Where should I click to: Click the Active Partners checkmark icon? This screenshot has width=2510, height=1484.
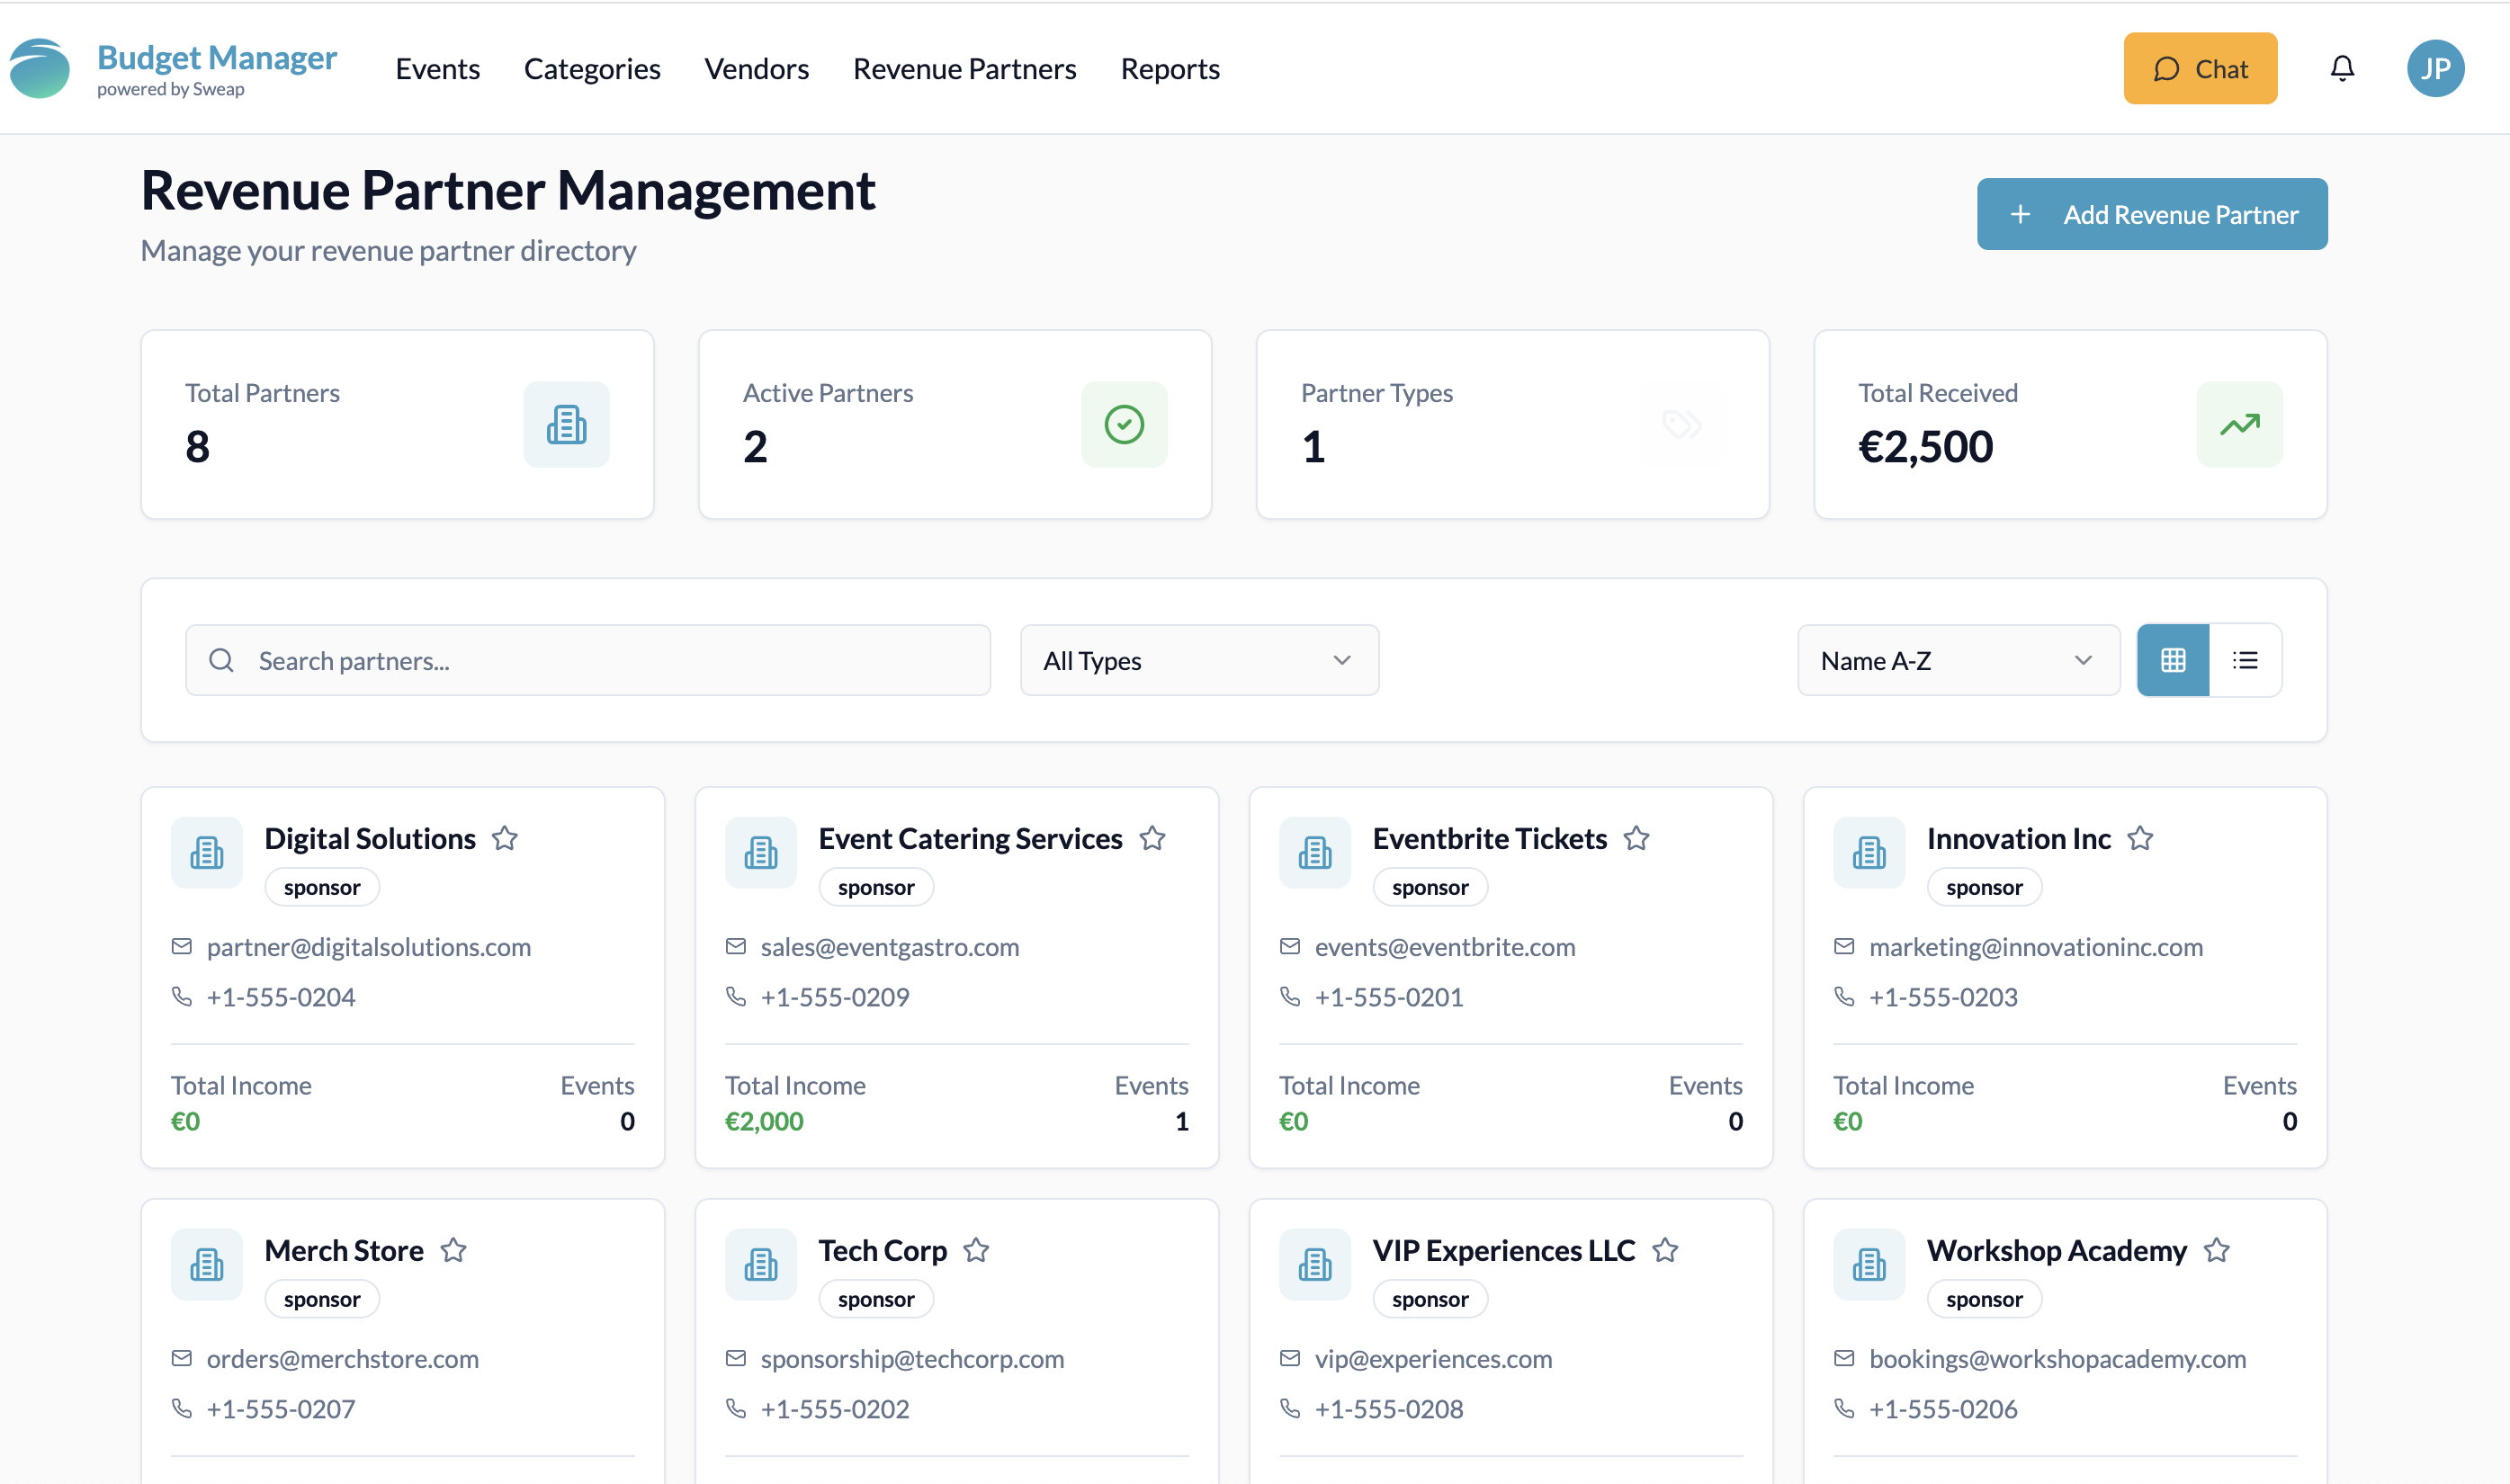[x=1124, y=424]
